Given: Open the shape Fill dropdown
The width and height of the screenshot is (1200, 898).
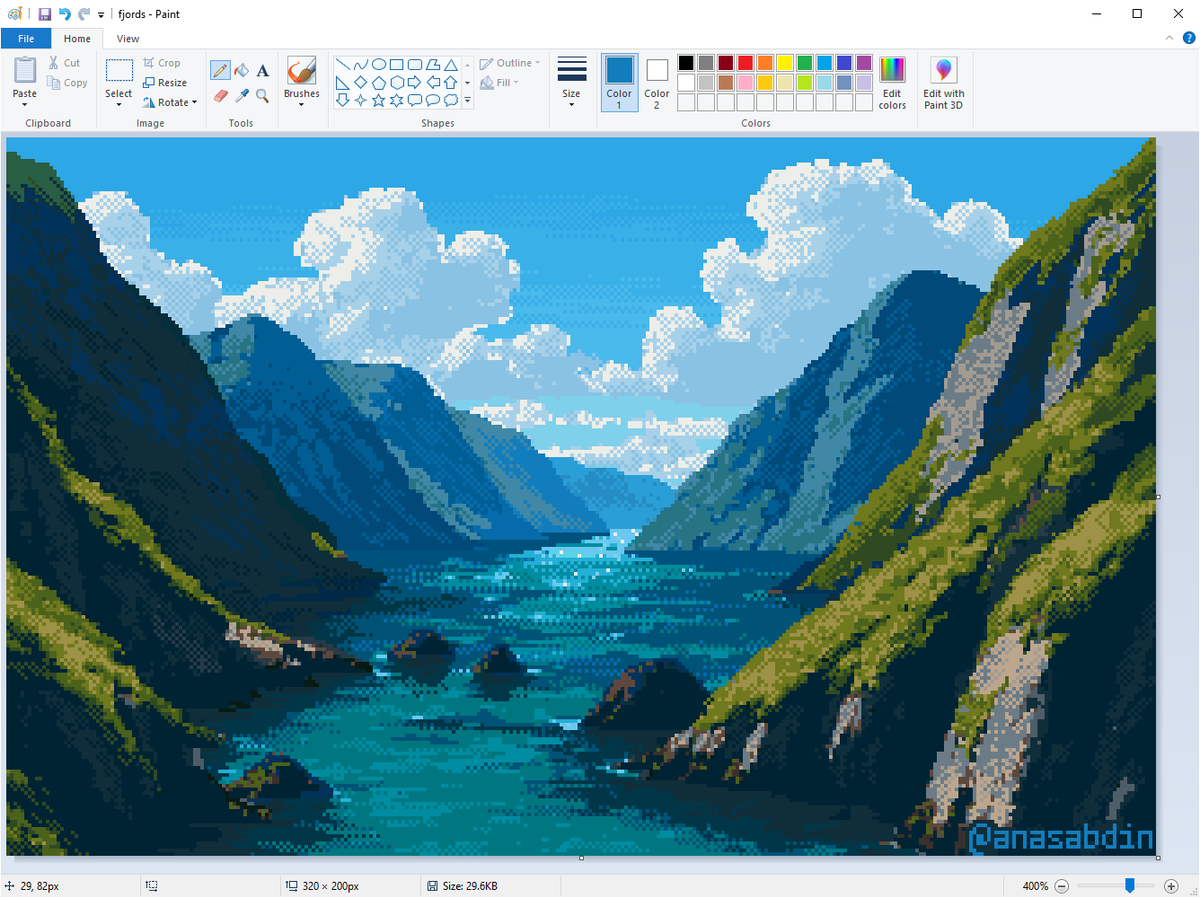Looking at the screenshot, I should pyautogui.click(x=499, y=83).
